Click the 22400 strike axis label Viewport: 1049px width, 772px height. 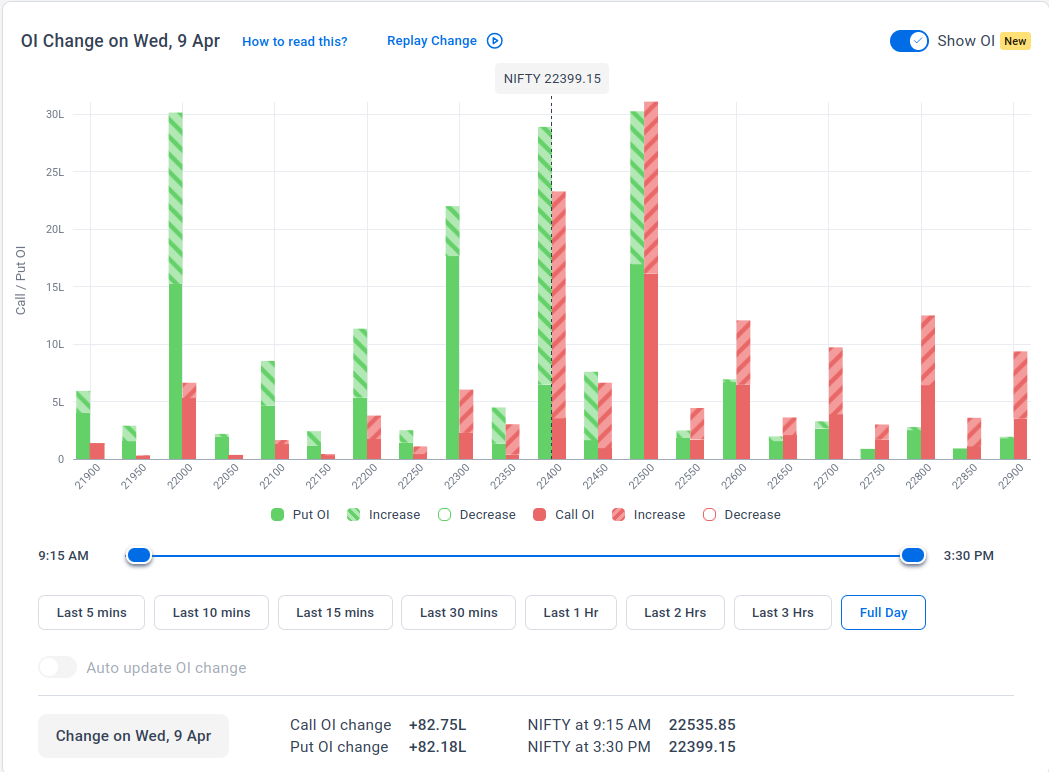point(550,477)
